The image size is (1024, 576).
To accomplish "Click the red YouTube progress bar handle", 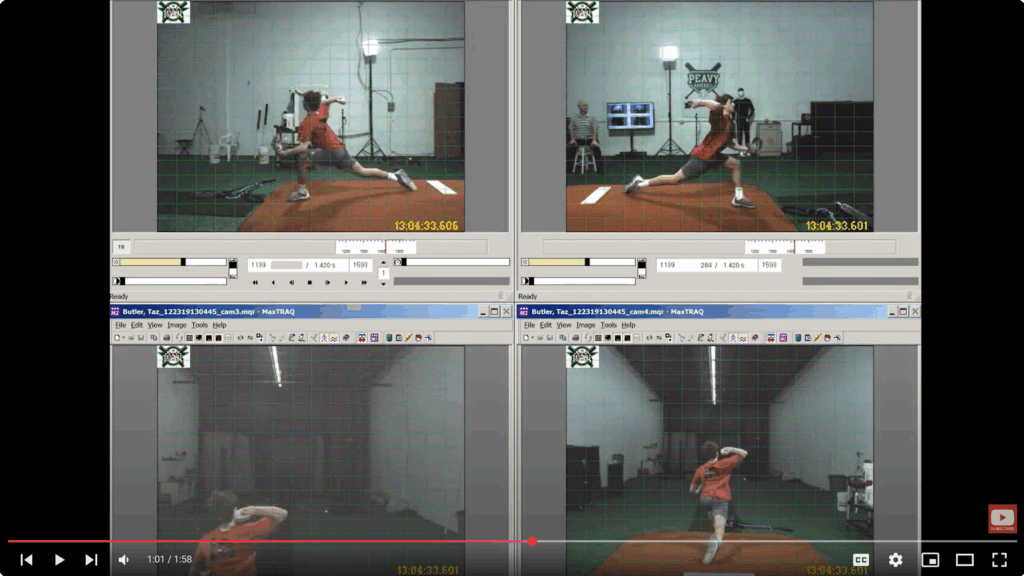I will pyautogui.click(x=532, y=541).
